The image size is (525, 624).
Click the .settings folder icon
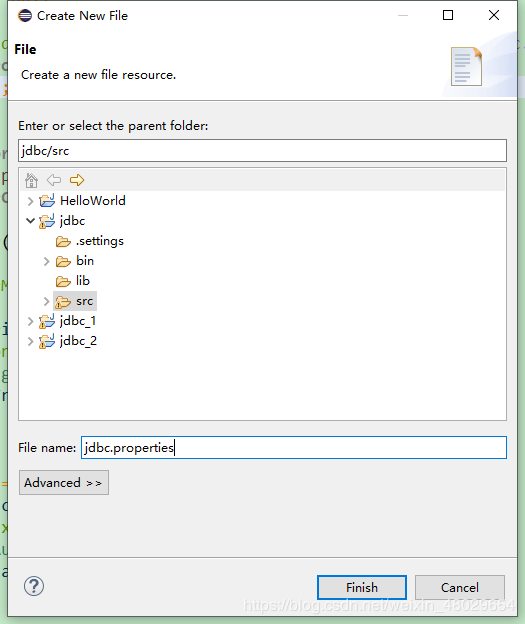point(63,241)
